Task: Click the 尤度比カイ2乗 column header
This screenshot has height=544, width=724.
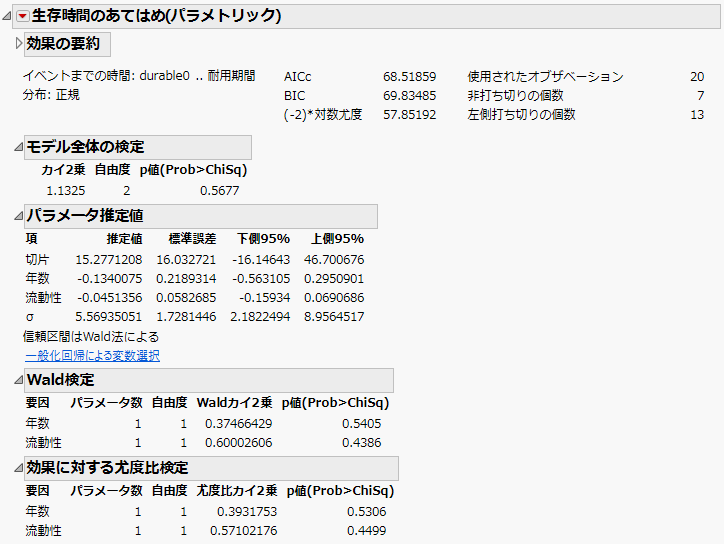Action: pos(237,490)
